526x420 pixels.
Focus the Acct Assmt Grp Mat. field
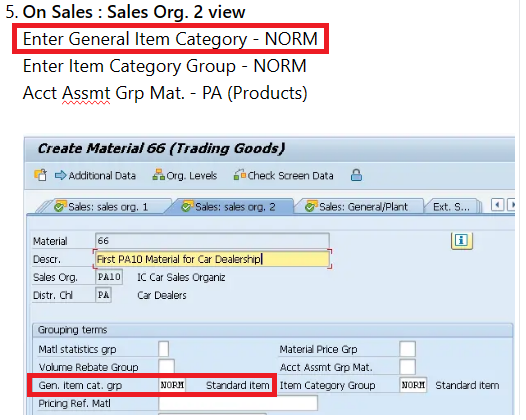click(408, 367)
